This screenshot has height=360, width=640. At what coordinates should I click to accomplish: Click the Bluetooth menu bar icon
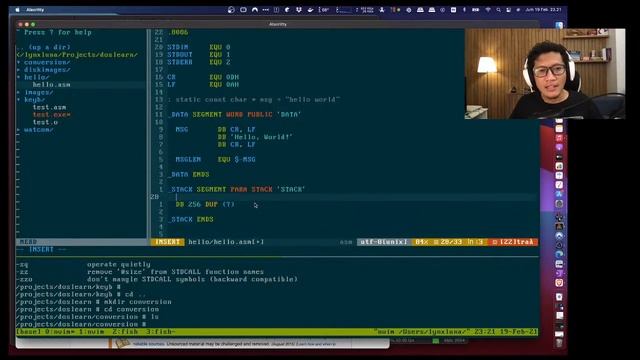[464, 10]
